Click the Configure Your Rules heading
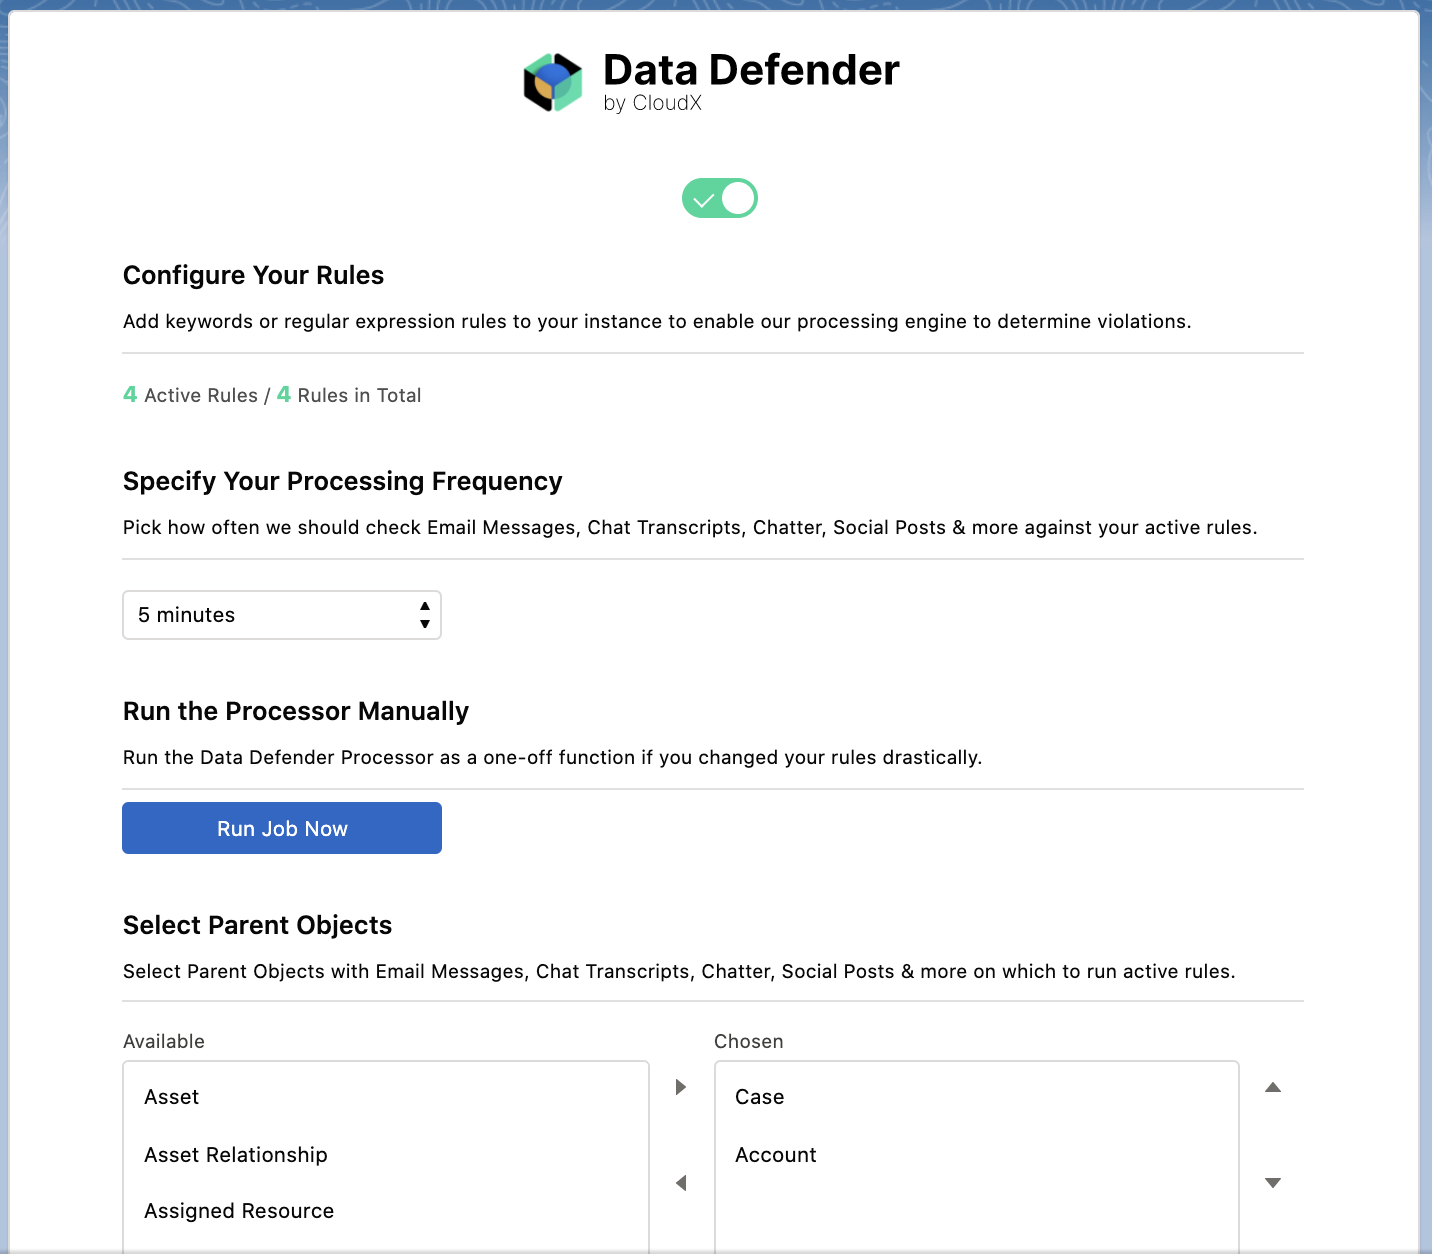This screenshot has height=1254, width=1432. (253, 275)
